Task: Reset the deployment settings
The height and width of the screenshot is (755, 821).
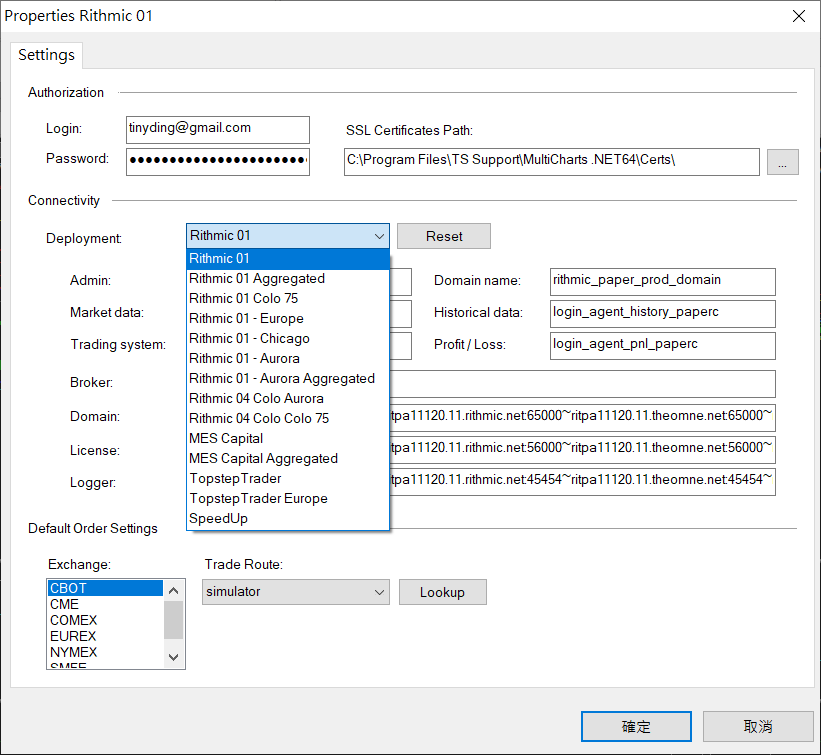Action: tap(444, 236)
